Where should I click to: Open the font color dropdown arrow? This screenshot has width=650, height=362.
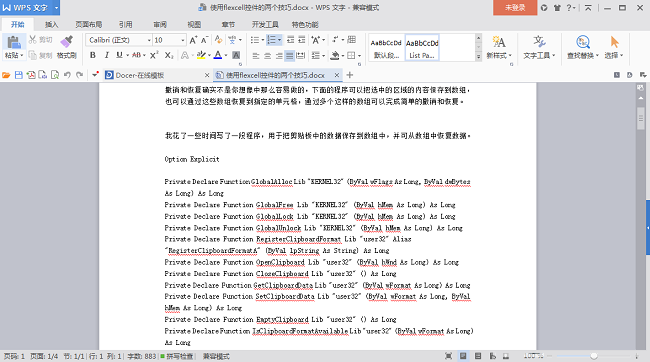[x=226, y=55]
